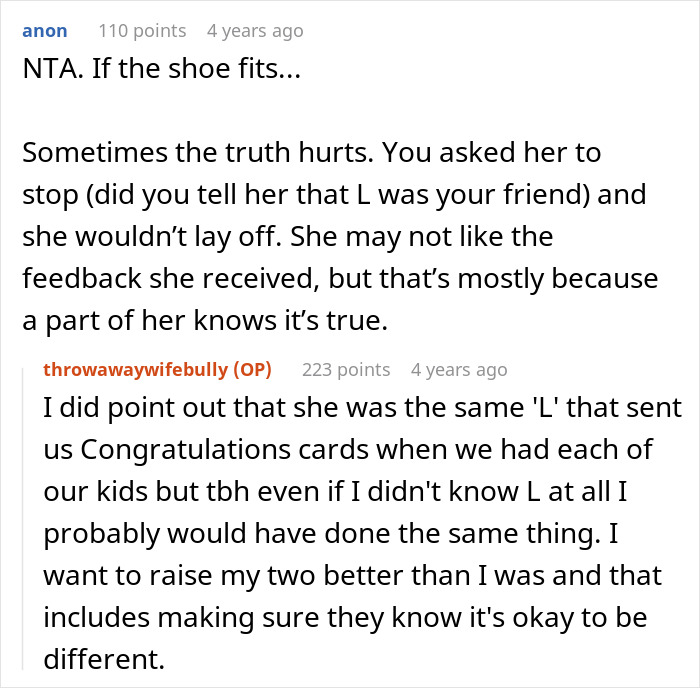Viewport: 700px width, 688px height.
Task: Click the word 'NTA' in anon's comment
Action: coord(47,71)
